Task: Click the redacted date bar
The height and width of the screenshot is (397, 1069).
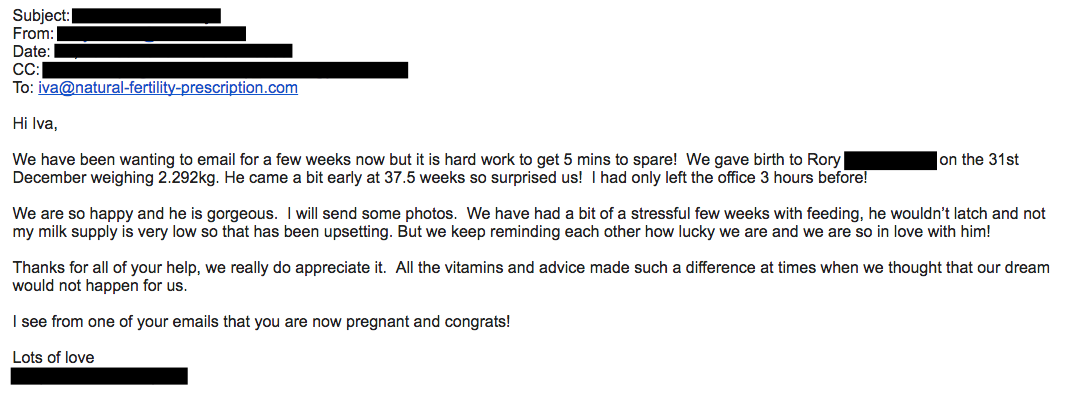Action: tap(173, 51)
